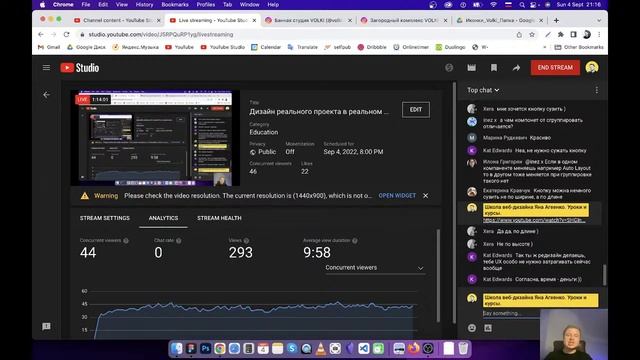Click the EDIT button for stream details

tap(416, 110)
